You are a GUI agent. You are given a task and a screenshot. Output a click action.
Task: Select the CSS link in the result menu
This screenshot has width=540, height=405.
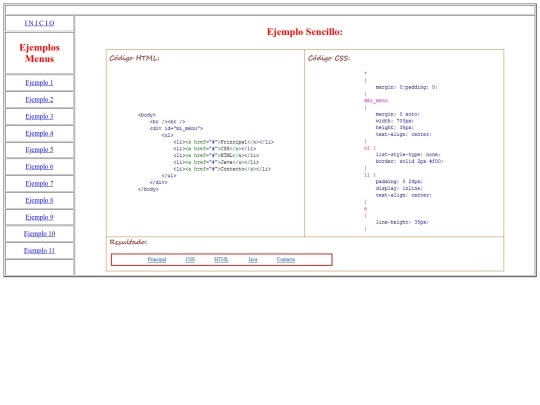coord(190,259)
